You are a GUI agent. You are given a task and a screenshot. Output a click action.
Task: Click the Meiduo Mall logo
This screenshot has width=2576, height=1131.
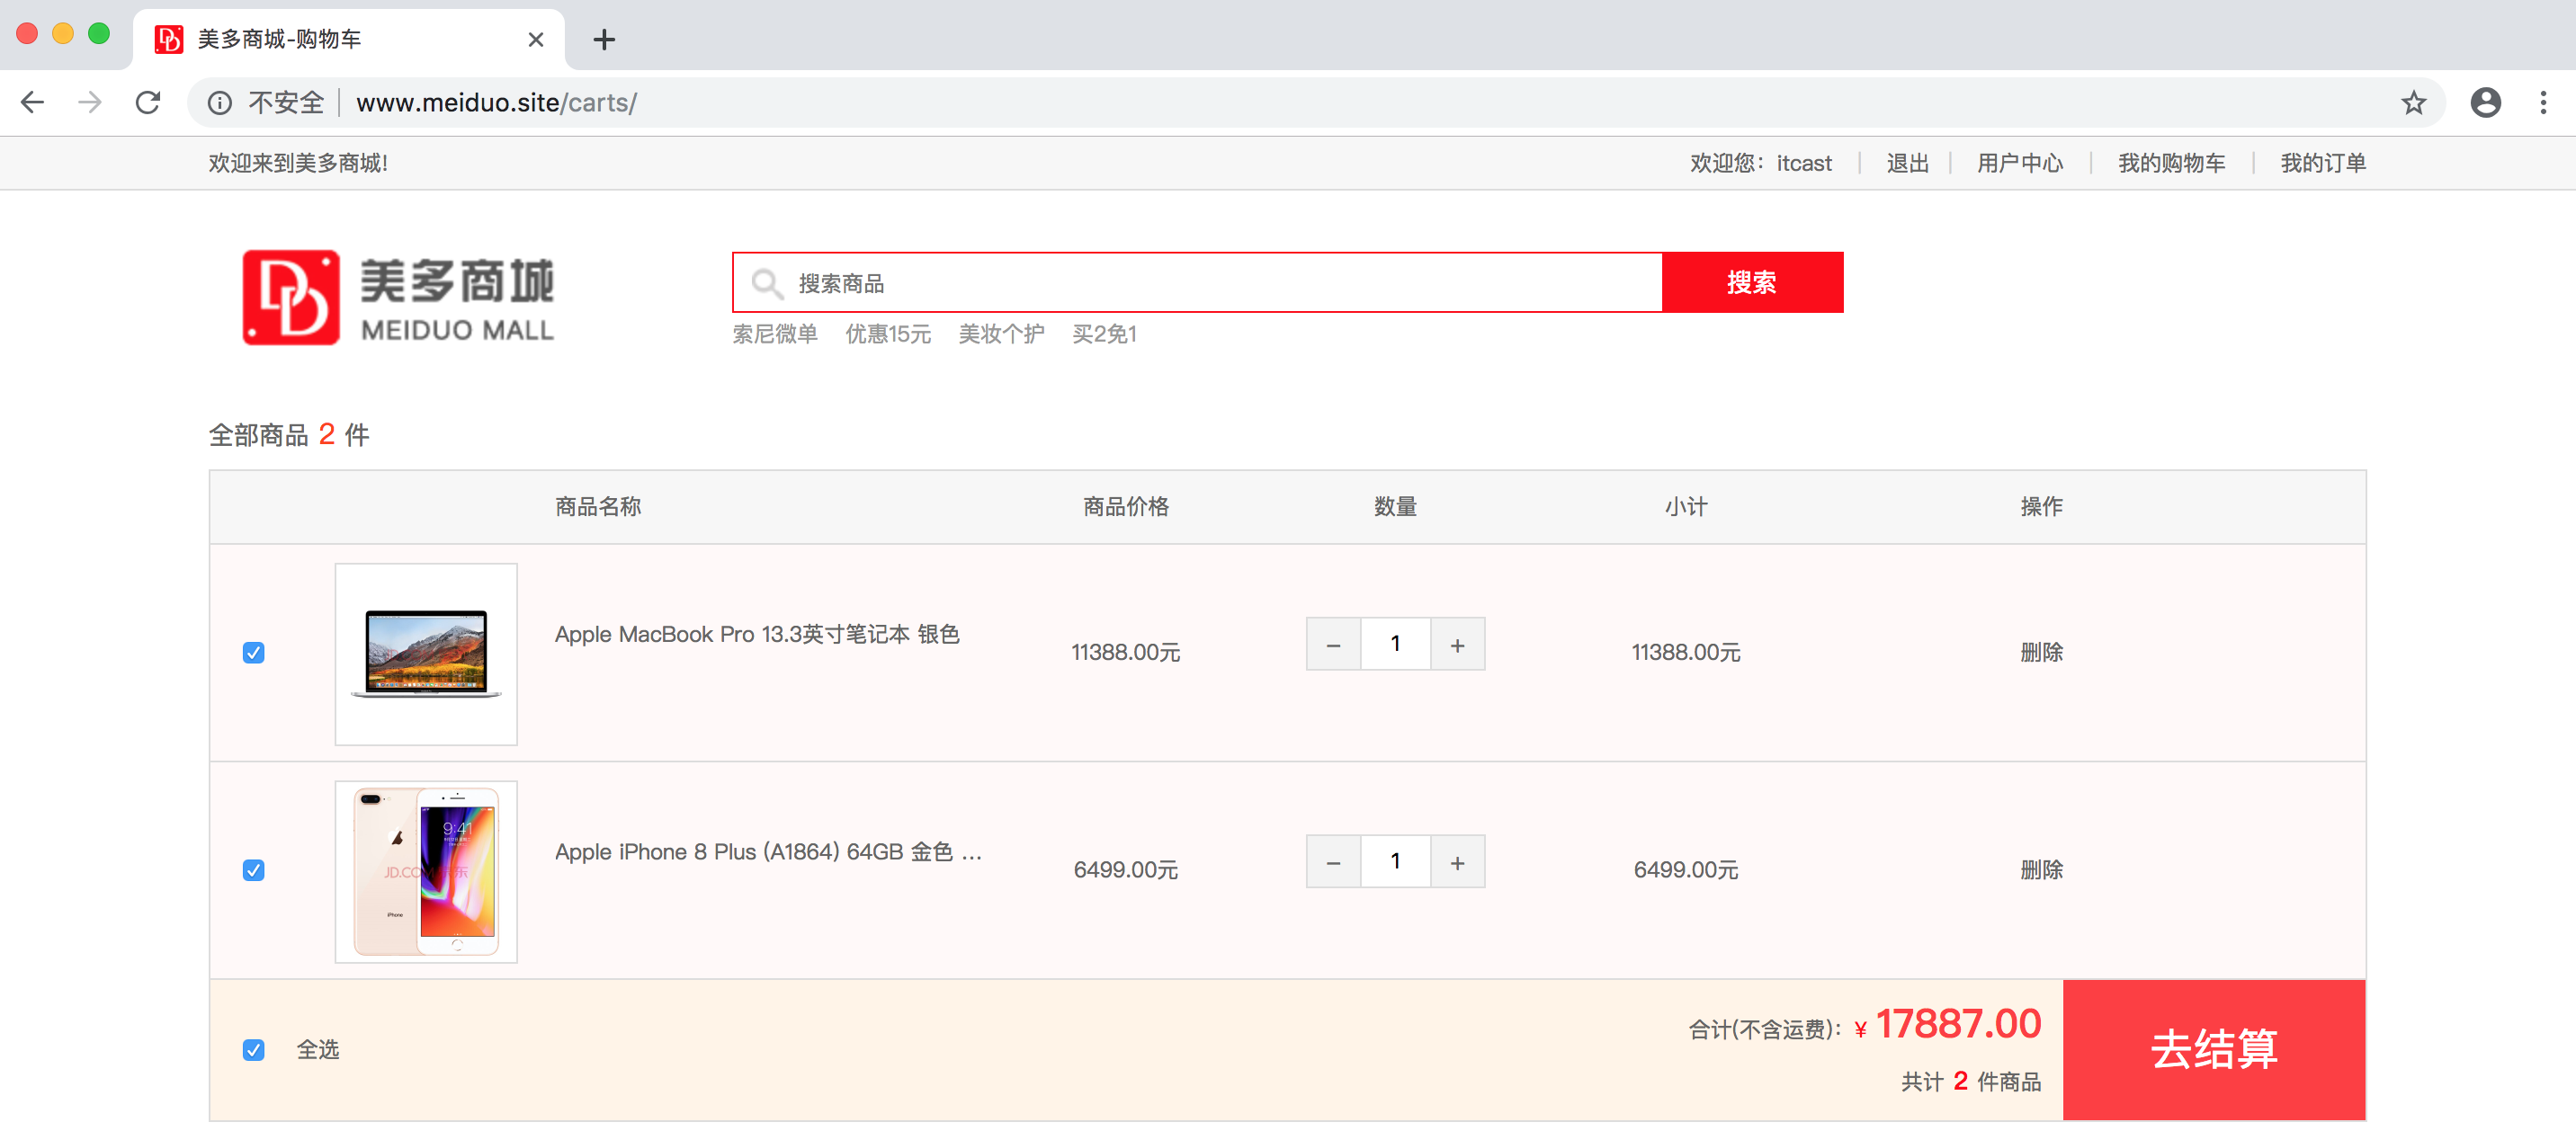point(397,298)
